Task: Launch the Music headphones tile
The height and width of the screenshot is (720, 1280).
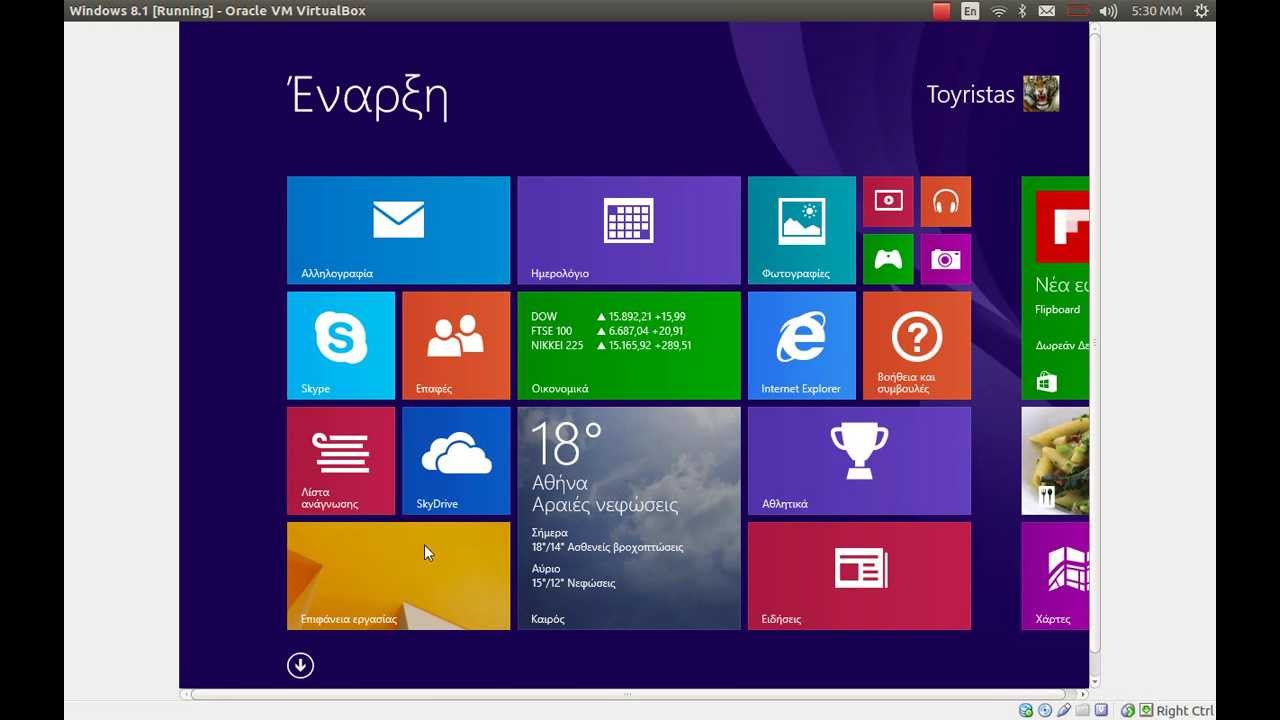Action: (x=946, y=202)
